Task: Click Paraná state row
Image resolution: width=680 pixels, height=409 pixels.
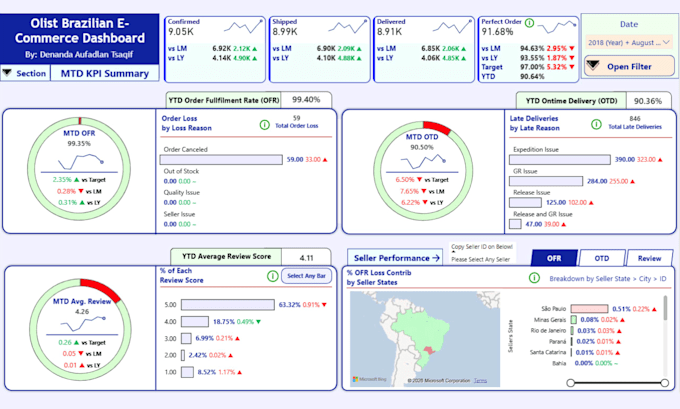Action: tap(584, 341)
